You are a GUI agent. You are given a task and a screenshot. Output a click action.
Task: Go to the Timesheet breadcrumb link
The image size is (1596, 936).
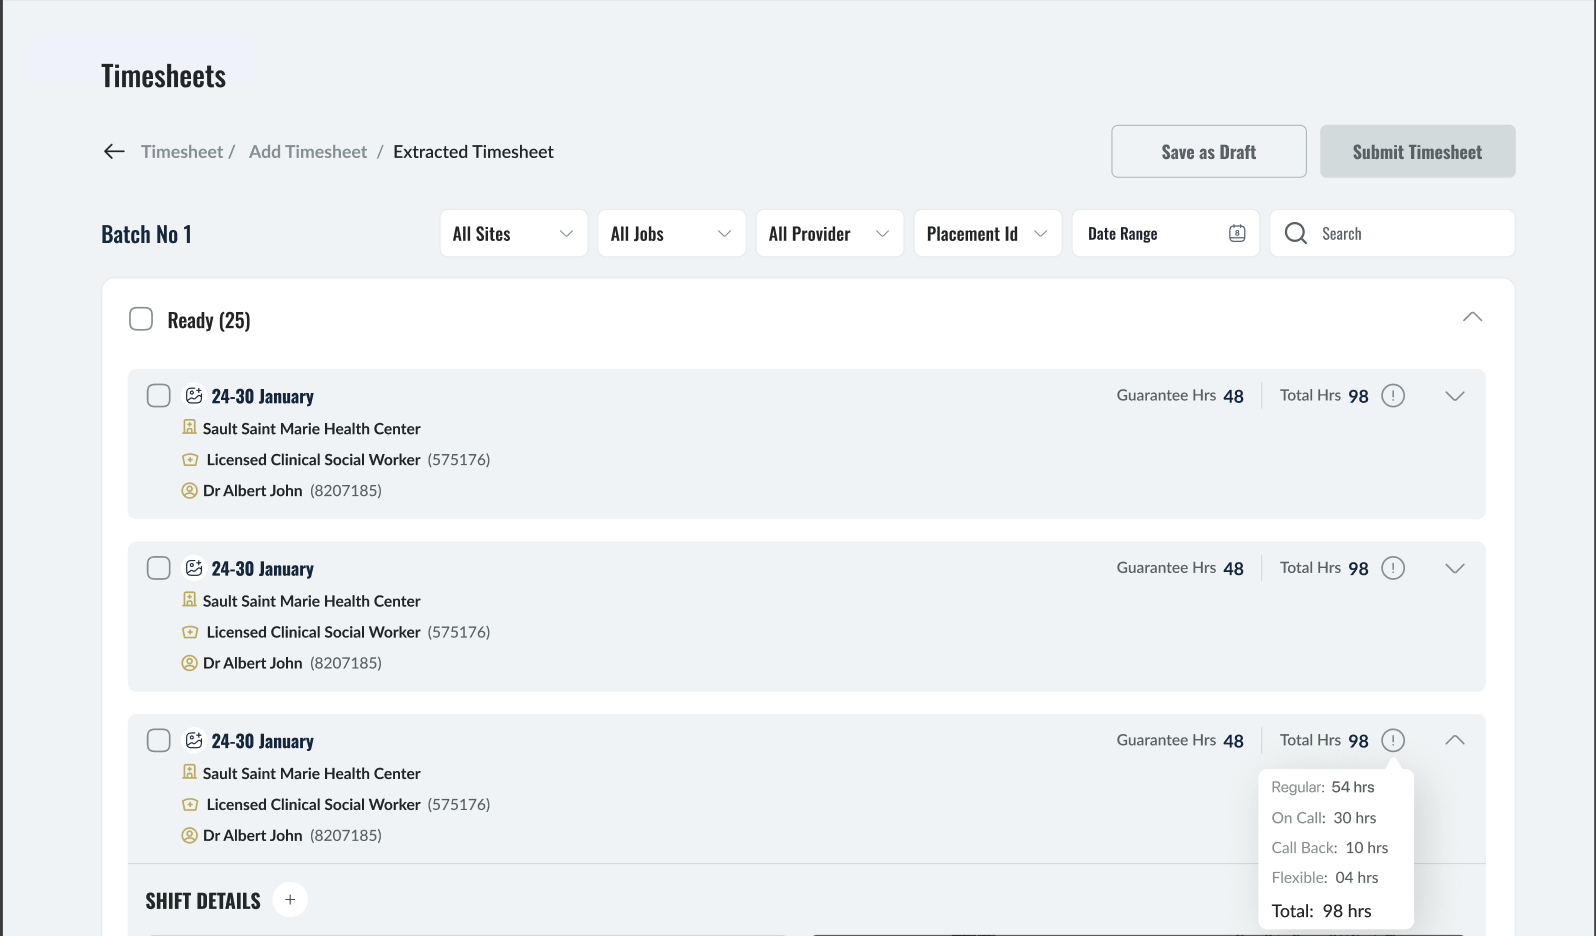[182, 152]
